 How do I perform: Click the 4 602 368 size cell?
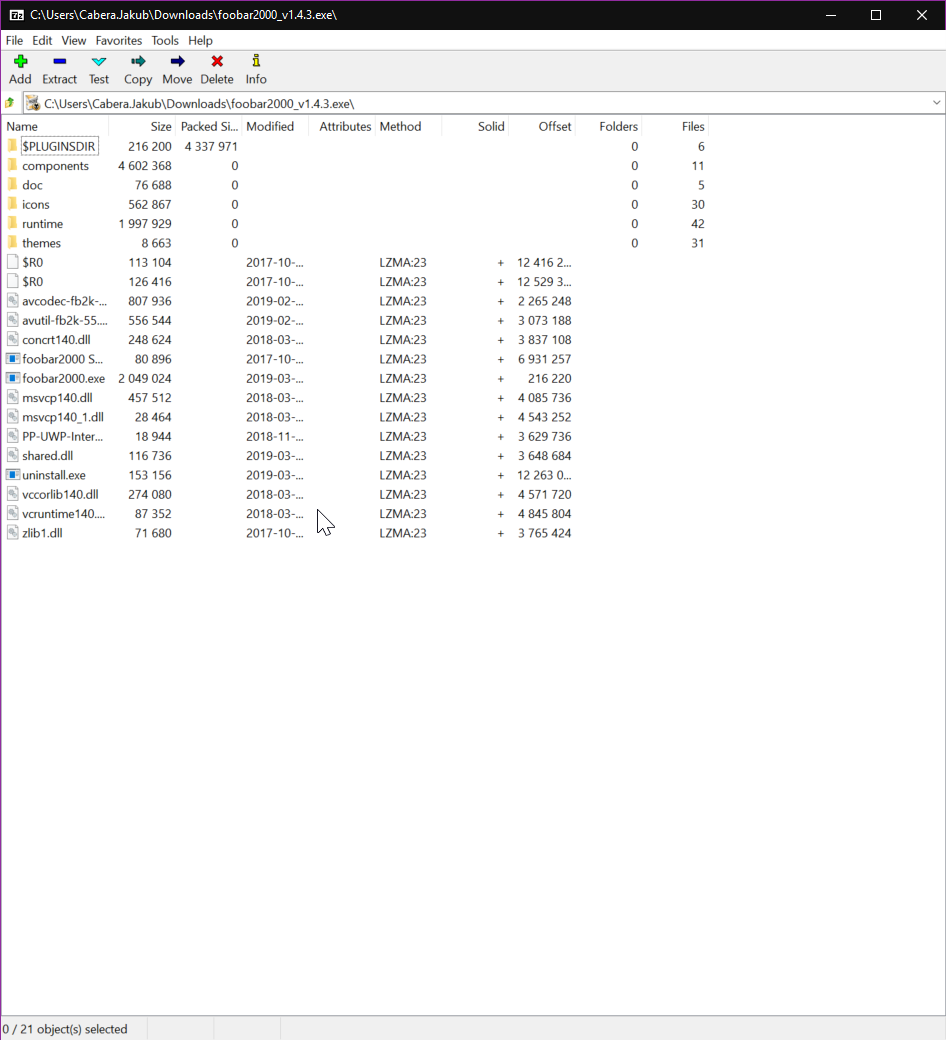pos(145,166)
